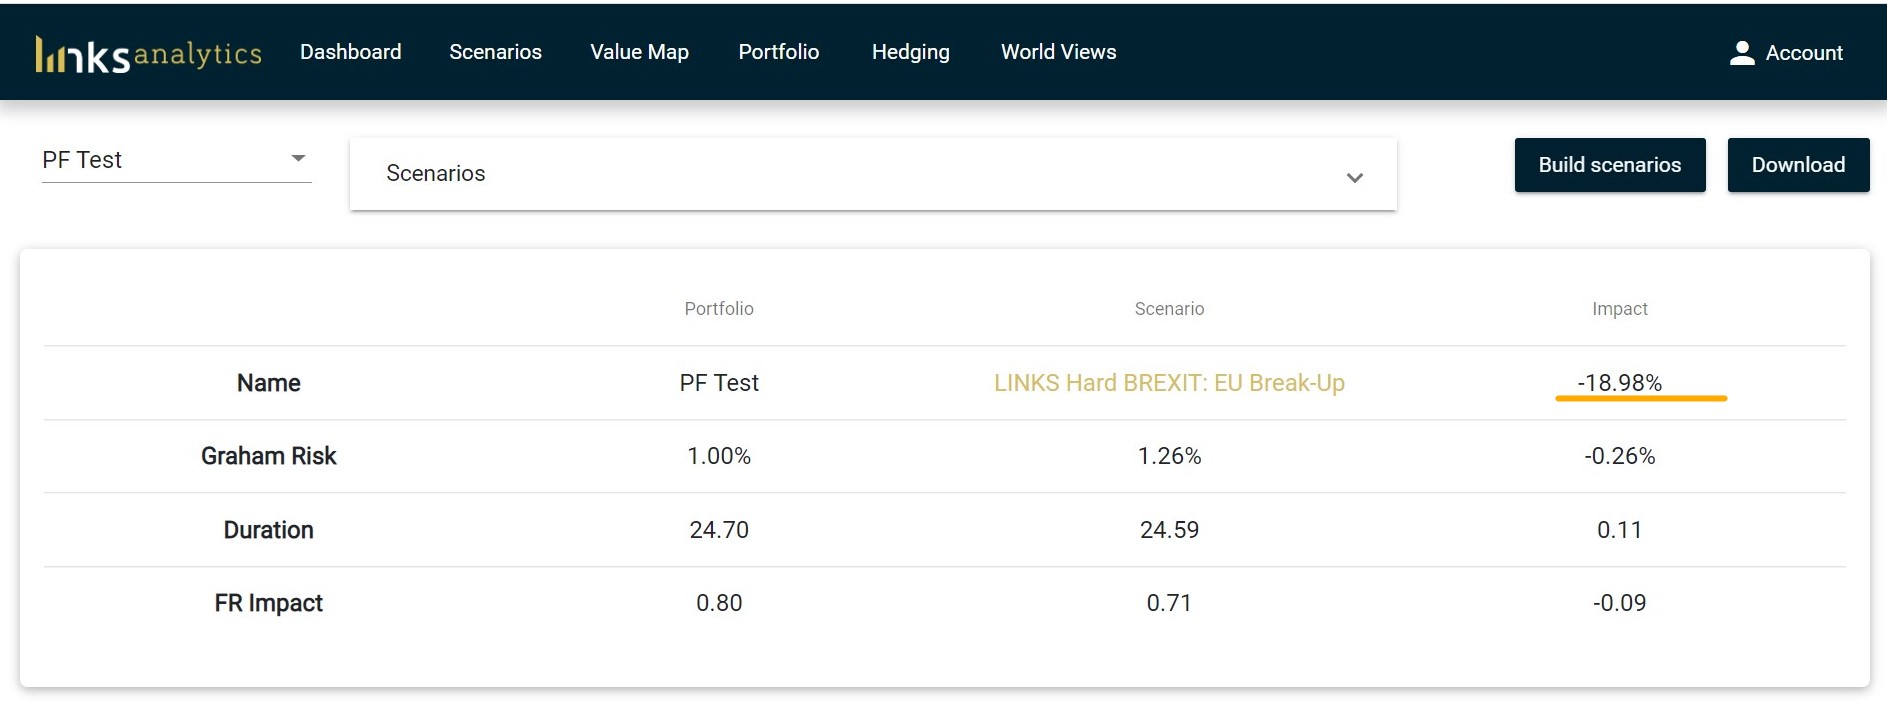Open World Views section

1058,52
